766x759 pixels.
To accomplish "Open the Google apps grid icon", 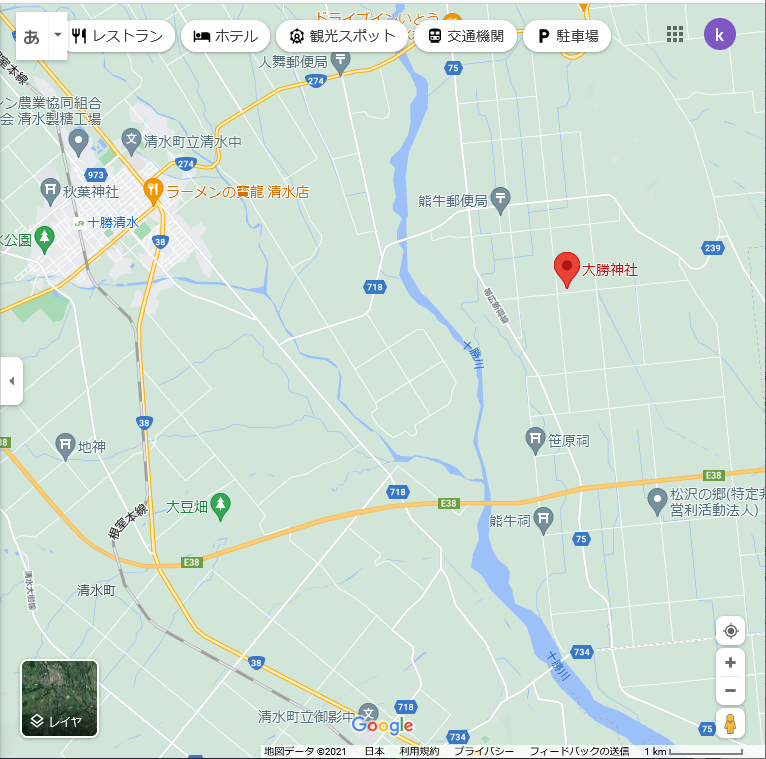I will (675, 34).
